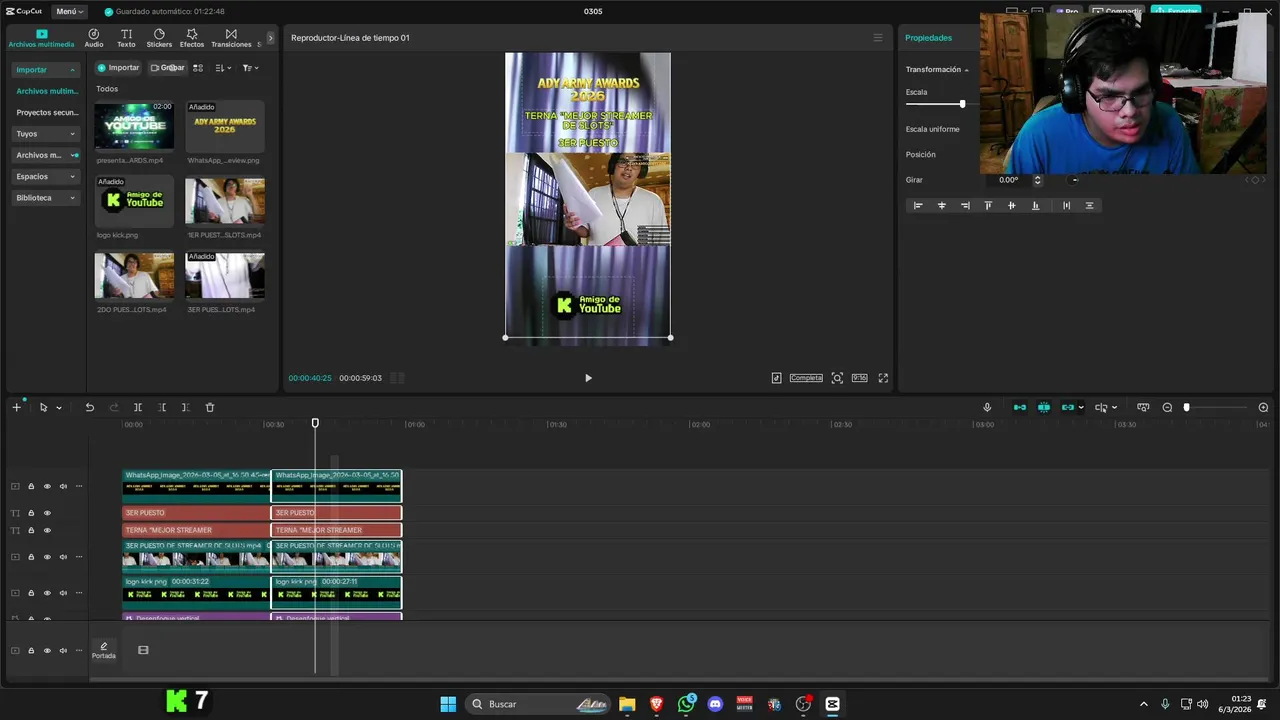Select the 2DO PUES...LOTS.mp4 thumbnail
Viewport: 1280px width, 720px height.
[134, 276]
